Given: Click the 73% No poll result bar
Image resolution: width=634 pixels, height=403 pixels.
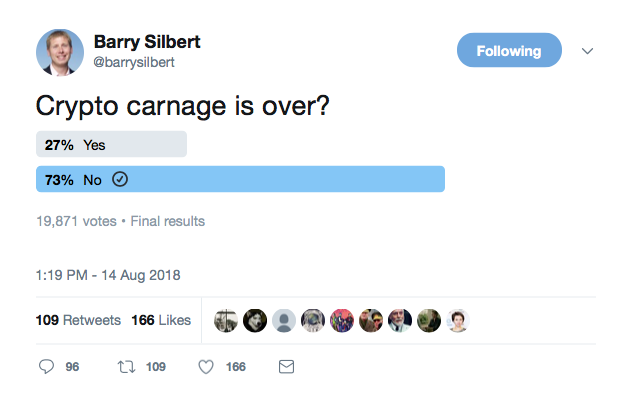Looking at the screenshot, I should [240, 179].
